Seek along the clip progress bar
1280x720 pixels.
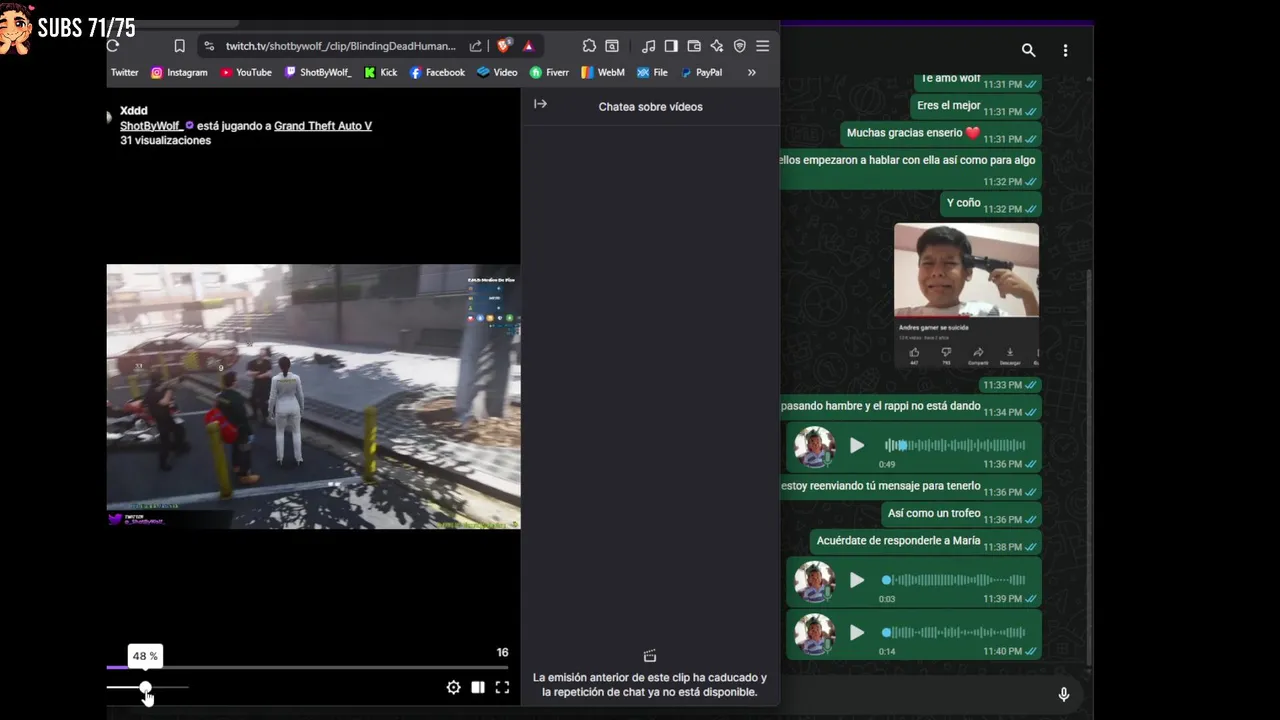coord(307,667)
